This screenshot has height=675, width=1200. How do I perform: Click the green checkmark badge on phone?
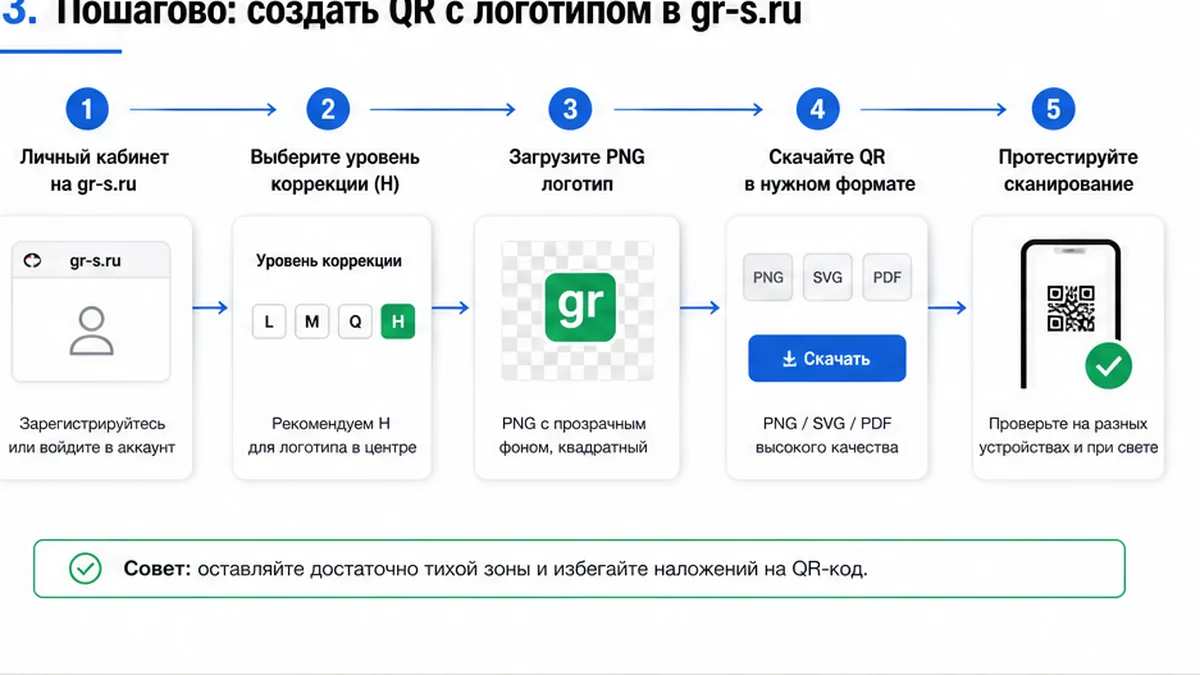click(1109, 368)
